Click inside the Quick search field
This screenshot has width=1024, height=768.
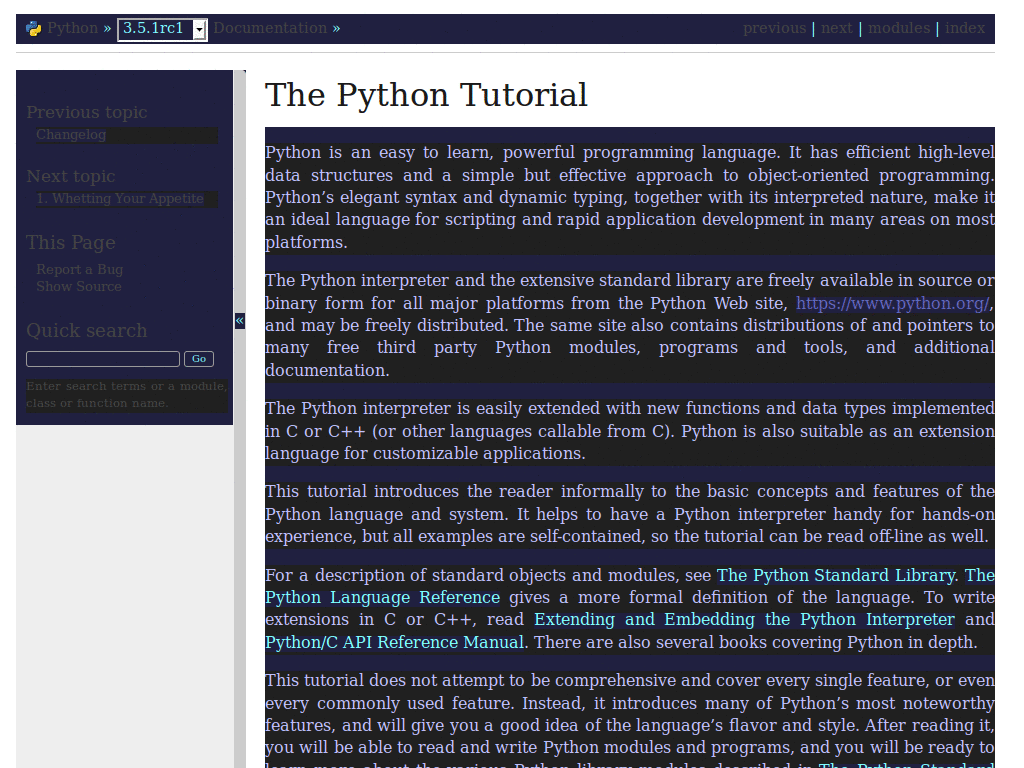(103, 358)
